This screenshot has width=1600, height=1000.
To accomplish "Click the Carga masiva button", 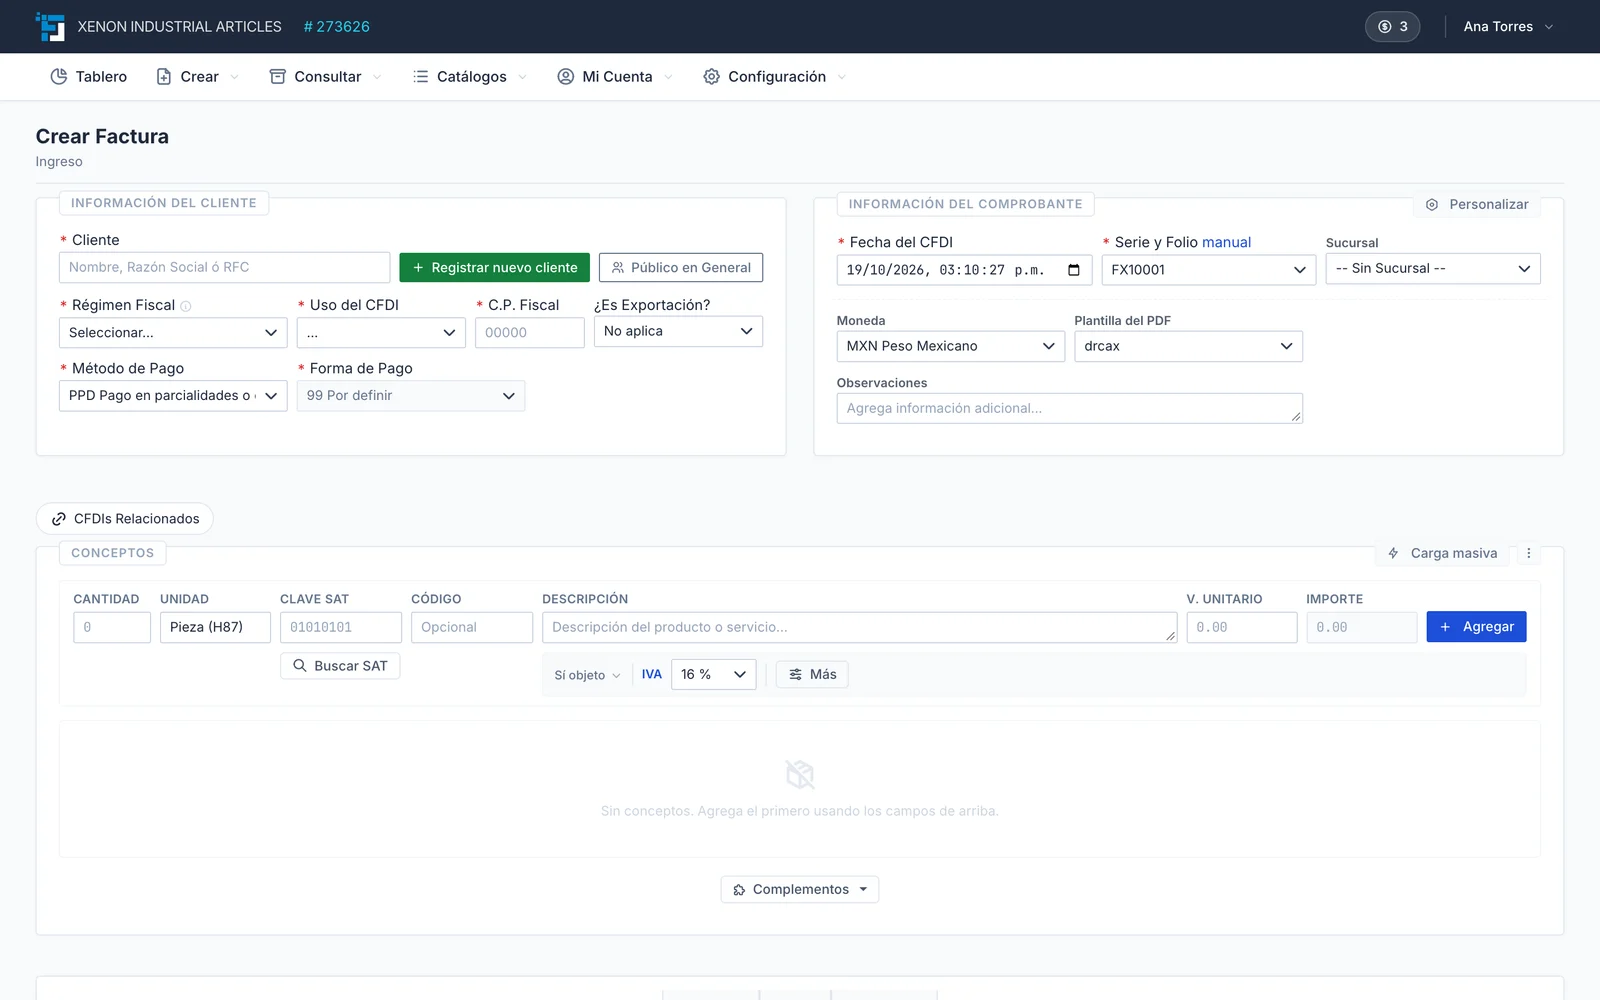I will pyautogui.click(x=1443, y=553).
